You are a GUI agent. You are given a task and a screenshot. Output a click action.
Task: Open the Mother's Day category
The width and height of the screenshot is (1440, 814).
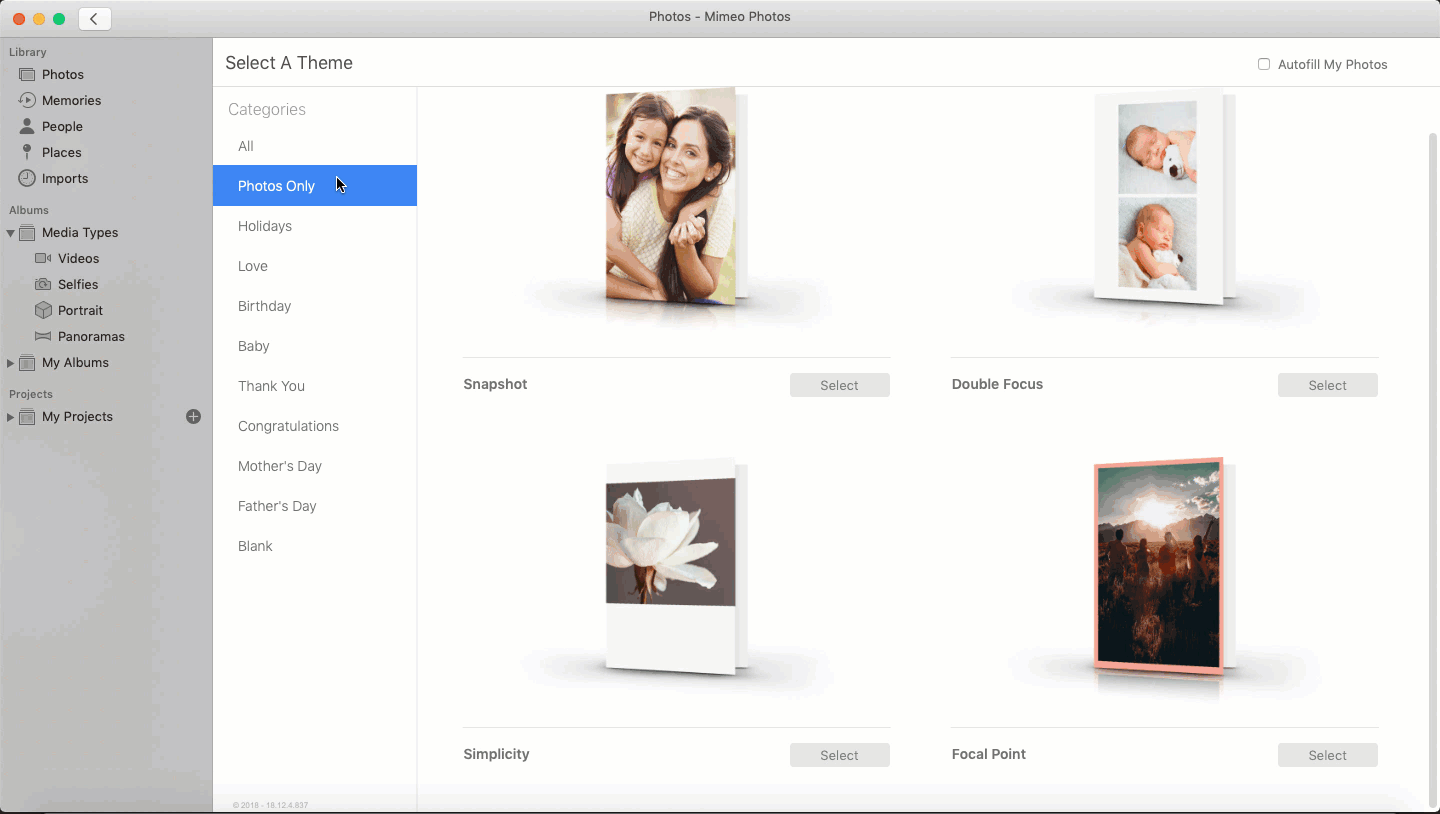(x=315, y=466)
